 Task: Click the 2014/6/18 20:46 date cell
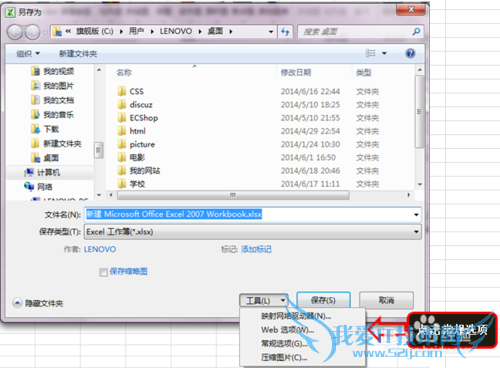click(x=310, y=171)
